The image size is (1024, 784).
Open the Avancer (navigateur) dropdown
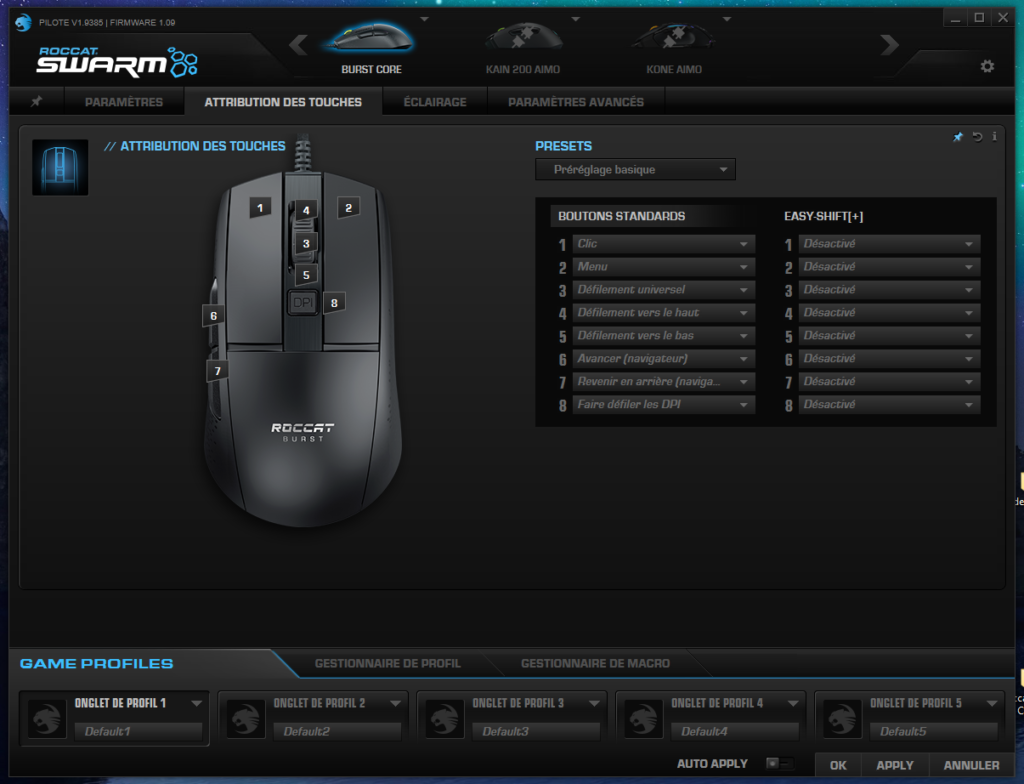pyautogui.click(x=664, y=359)
